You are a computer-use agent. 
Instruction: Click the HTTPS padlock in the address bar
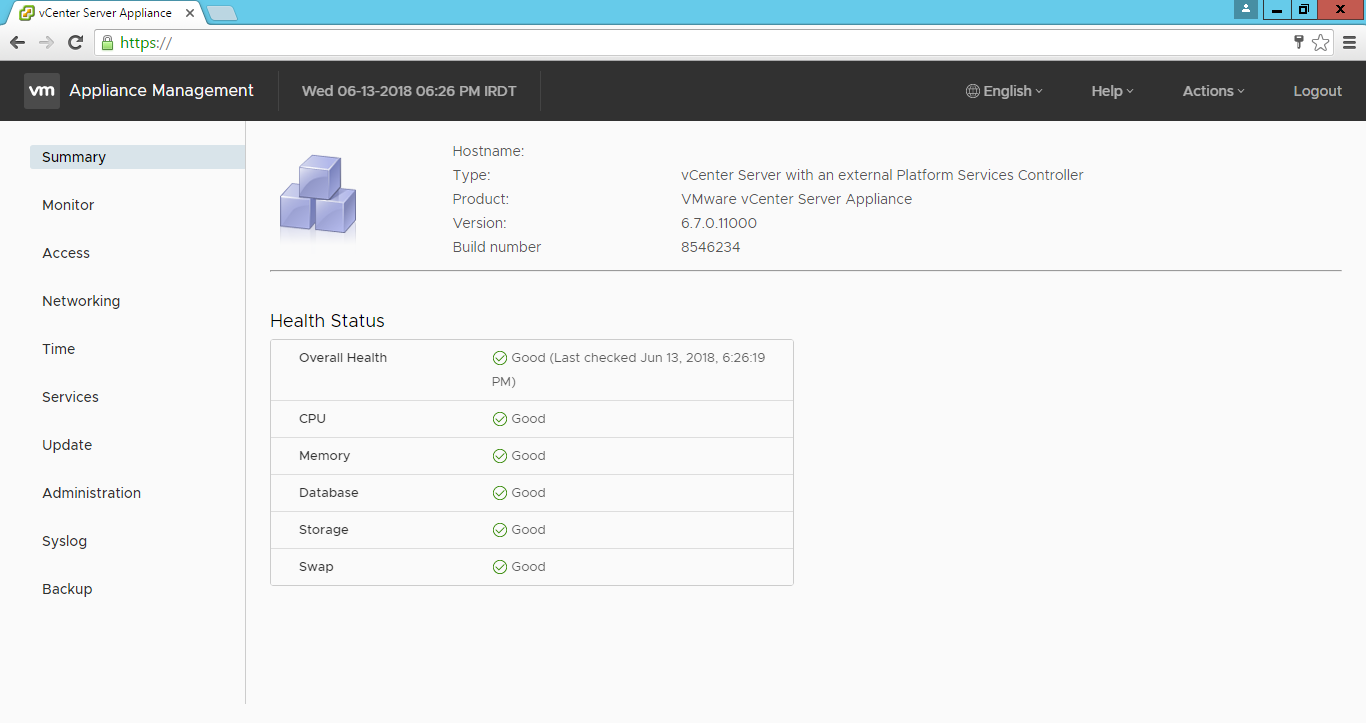click(x=106, y=44)
